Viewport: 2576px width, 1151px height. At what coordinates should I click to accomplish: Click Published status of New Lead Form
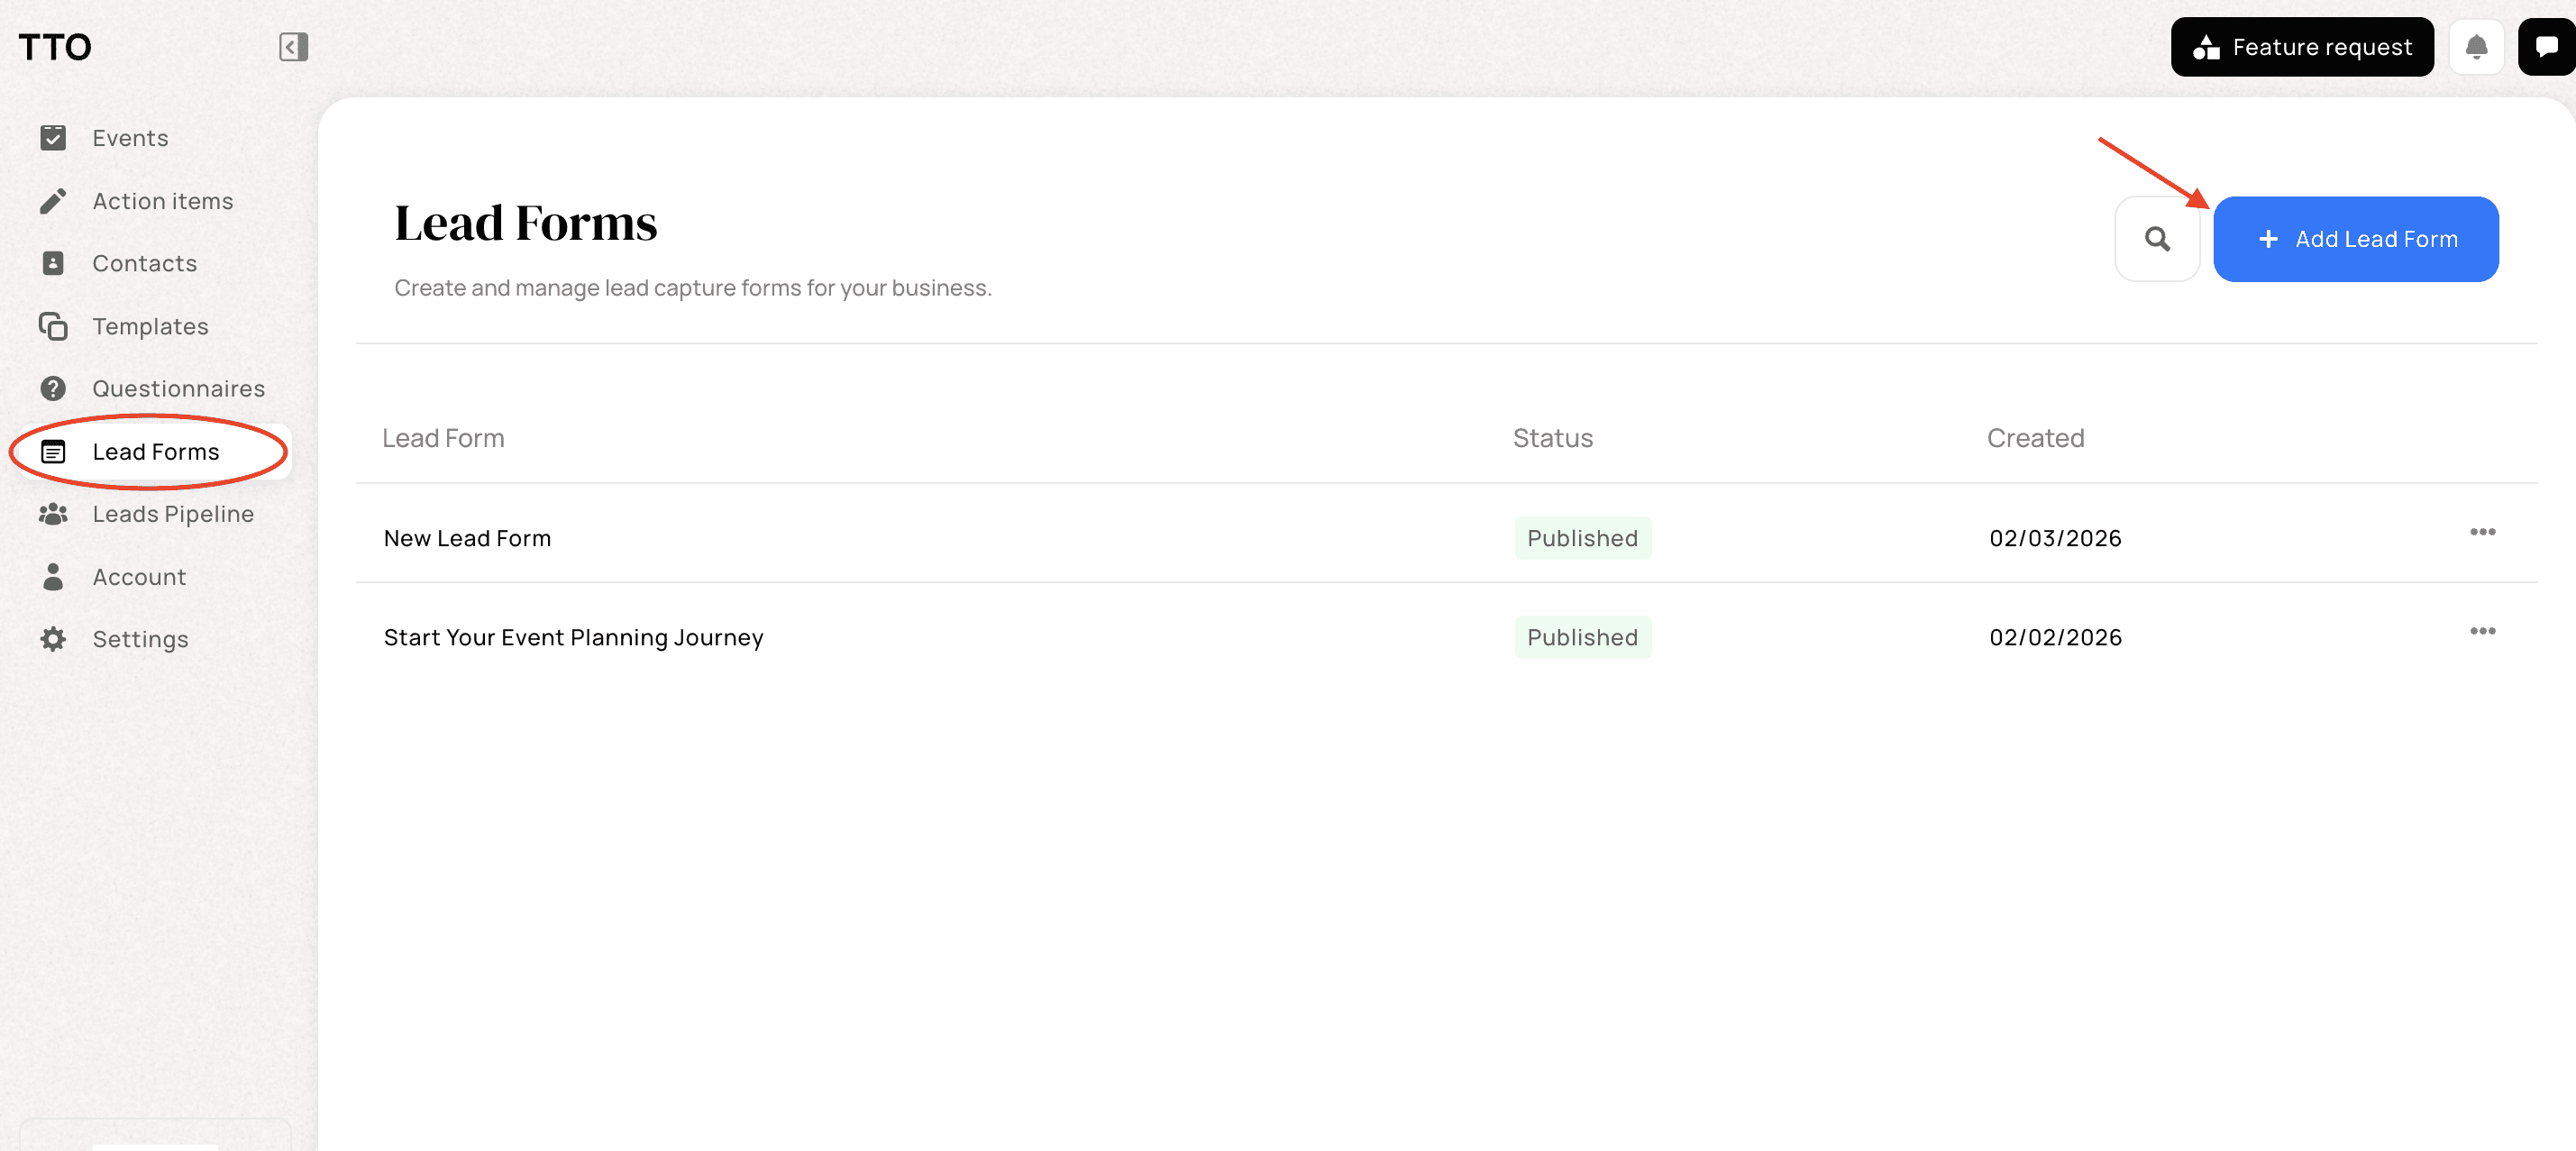point(1582,538)
